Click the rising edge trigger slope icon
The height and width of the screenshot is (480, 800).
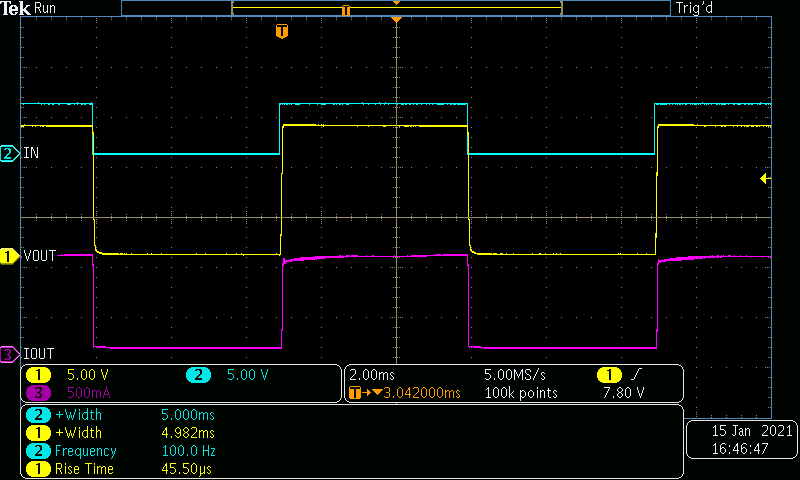point(636,375)
